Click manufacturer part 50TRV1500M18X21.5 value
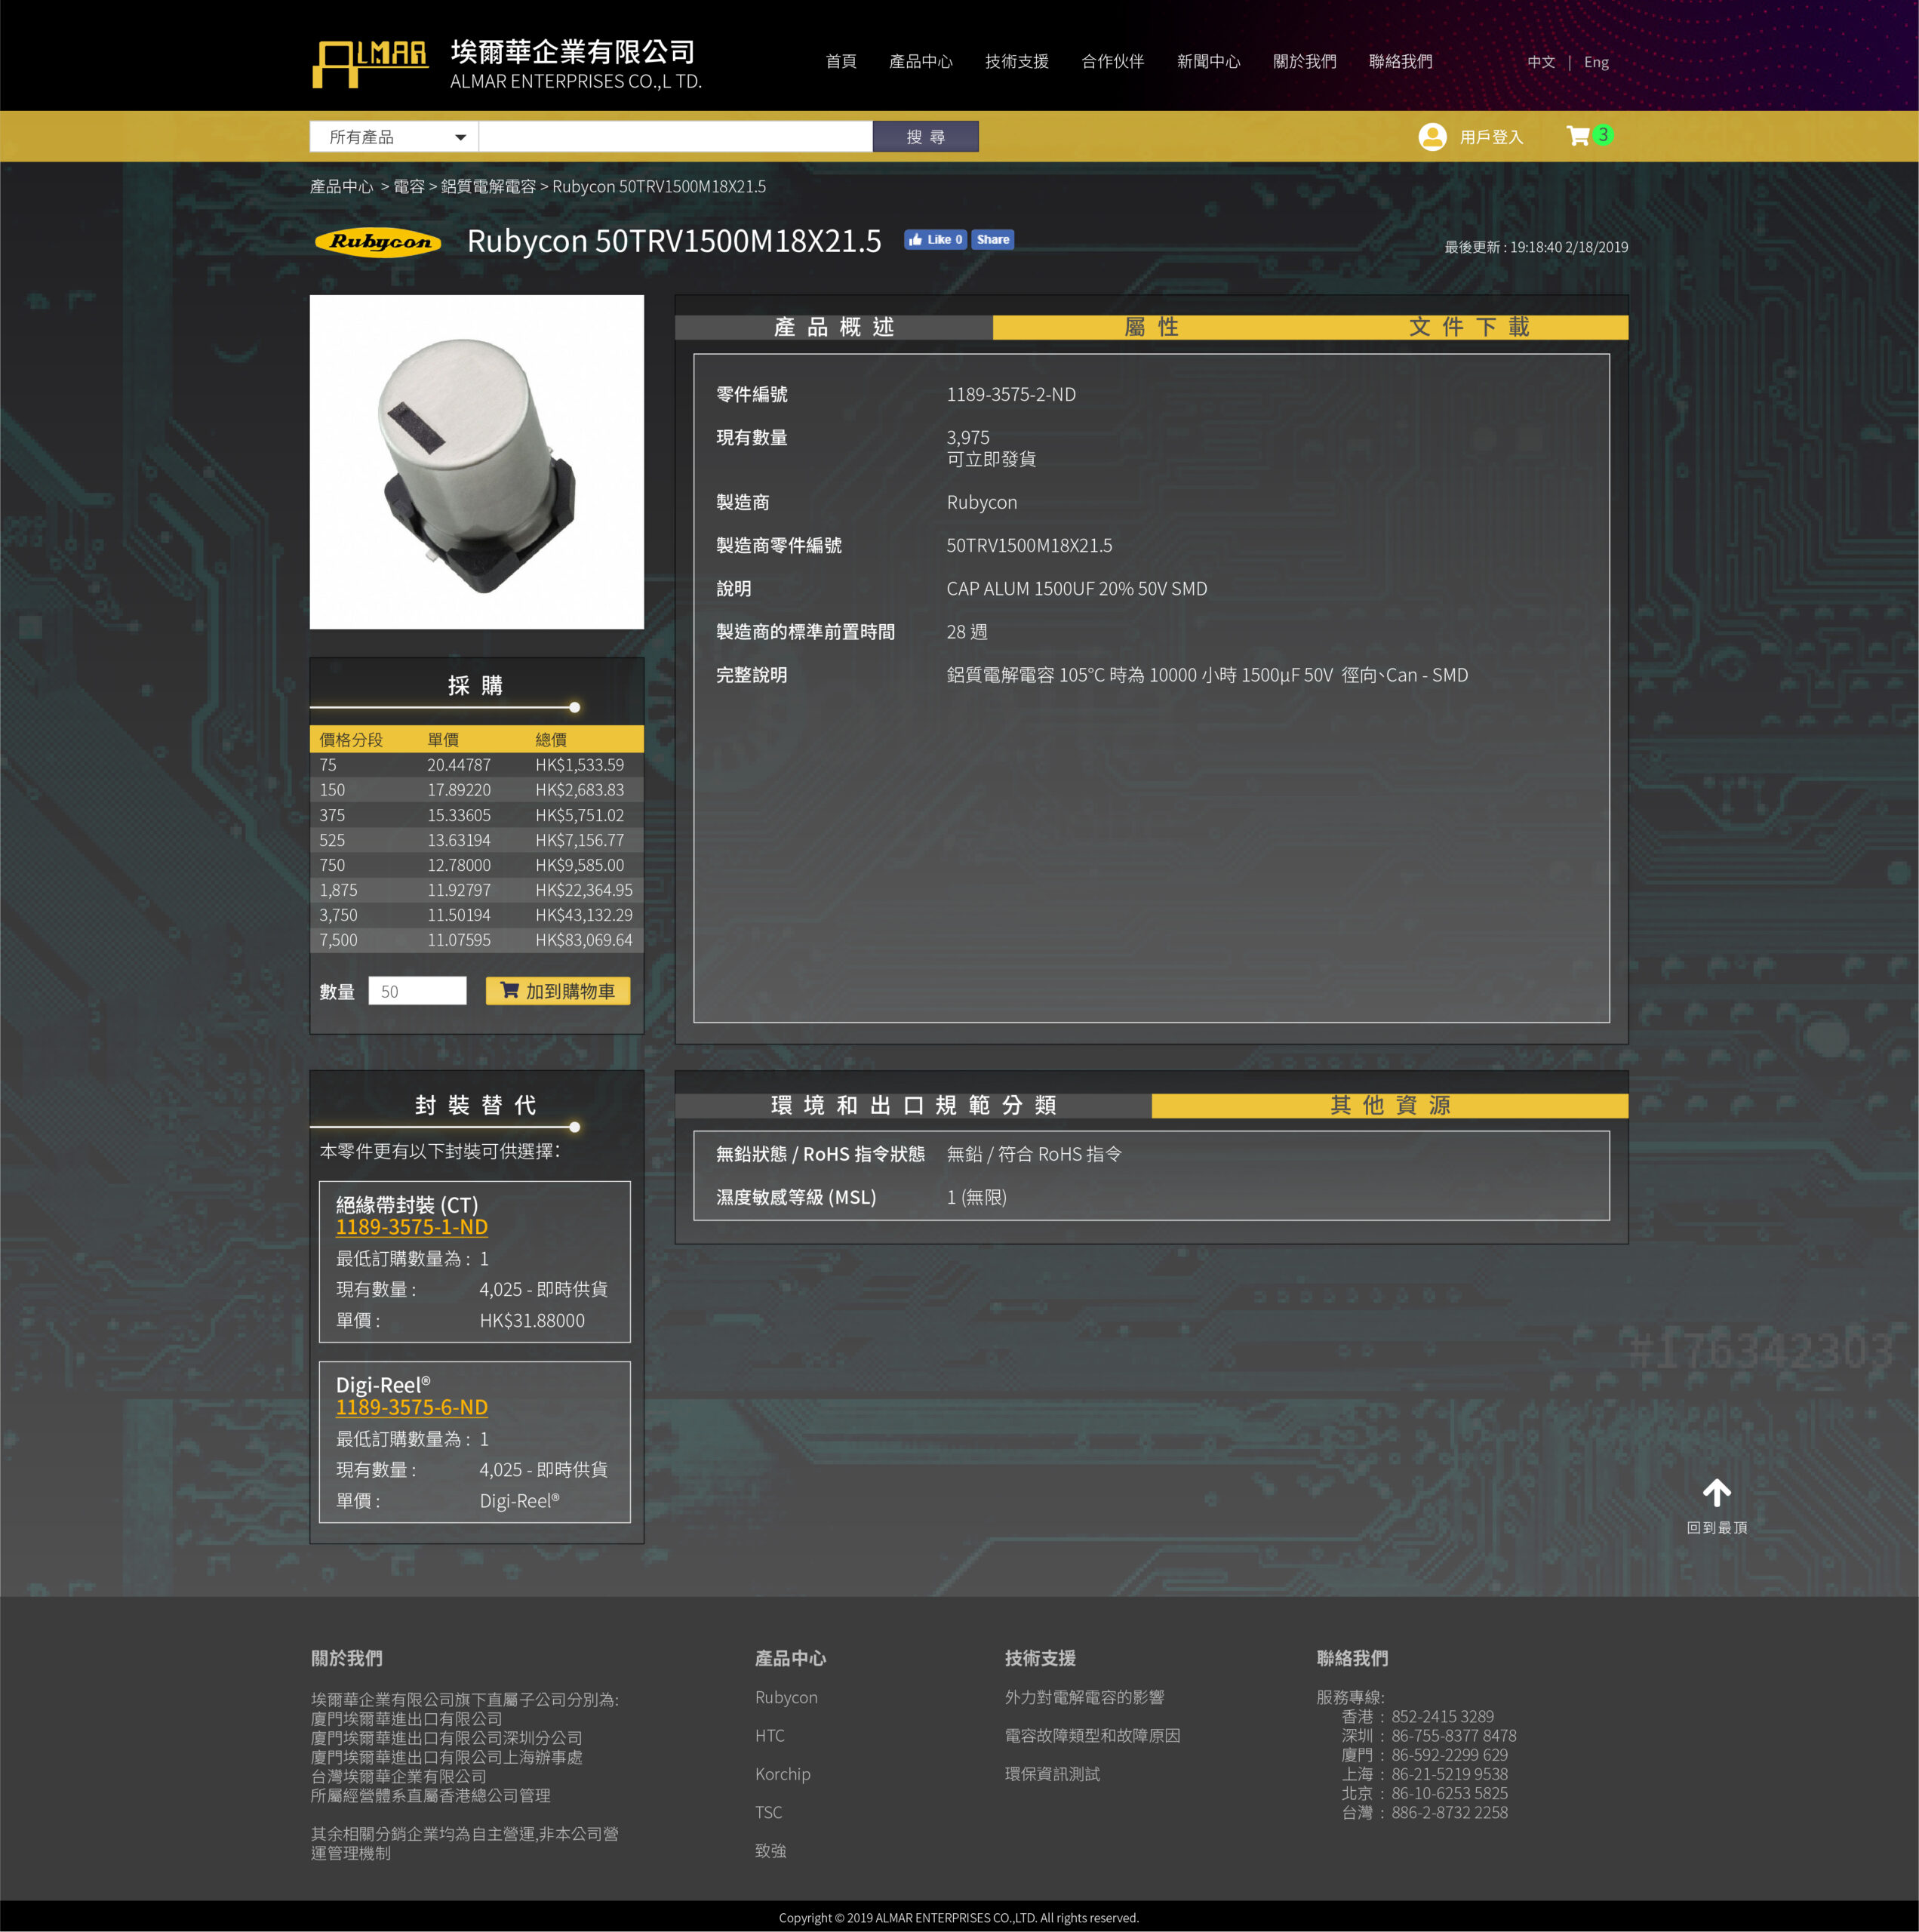Screen dimensions: 1919x1932 [1029, 546]
